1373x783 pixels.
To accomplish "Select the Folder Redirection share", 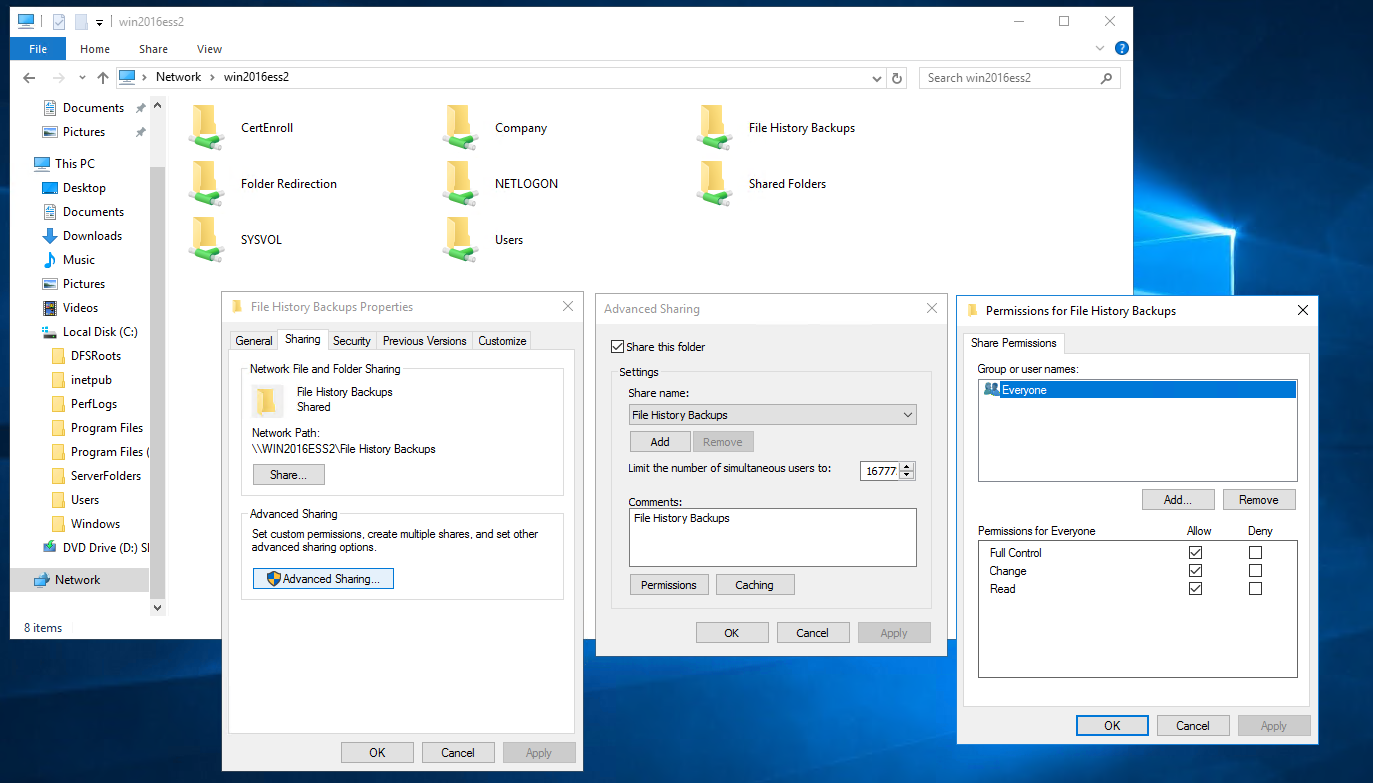I will [289, 183].
